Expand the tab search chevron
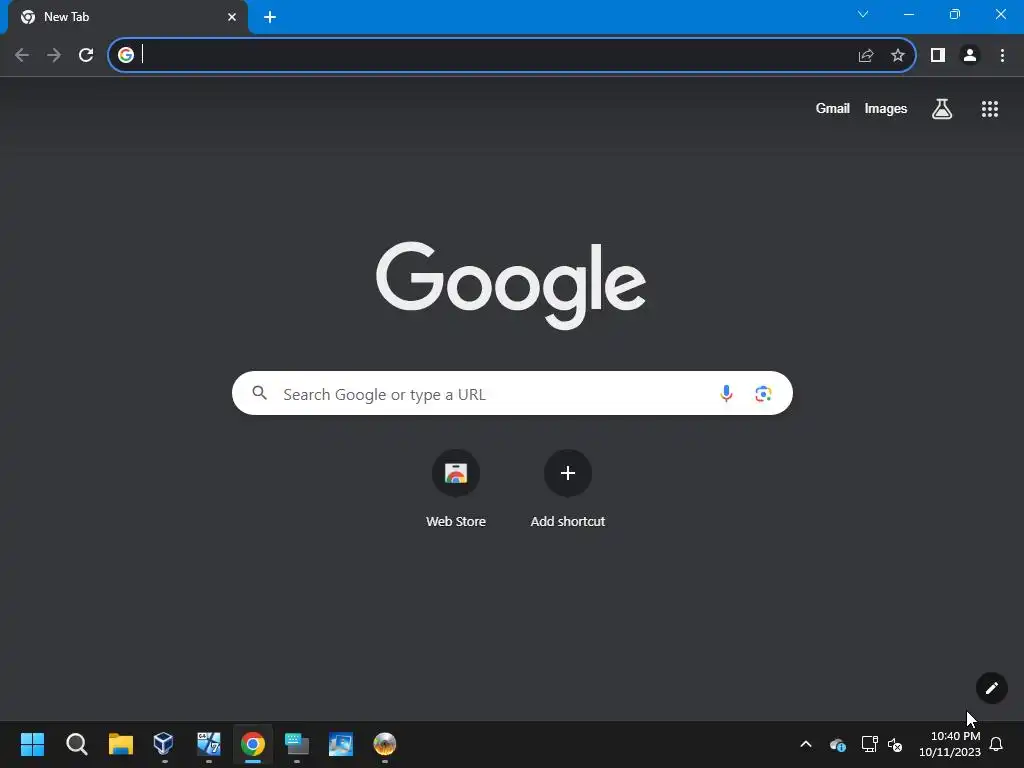Screen dimensions: 1024x768 863,14
